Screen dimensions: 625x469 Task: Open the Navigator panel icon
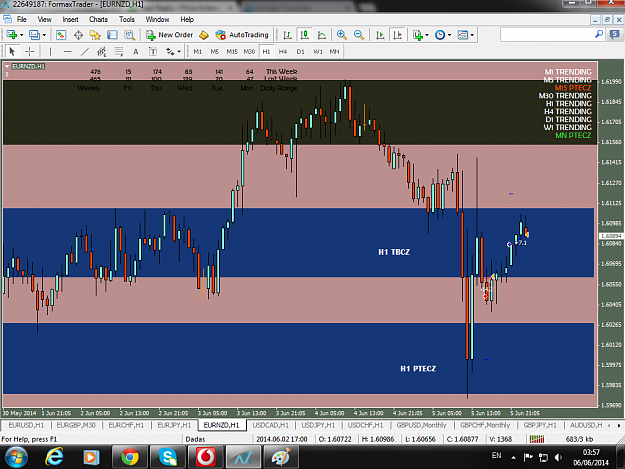(x=95, y=35)
